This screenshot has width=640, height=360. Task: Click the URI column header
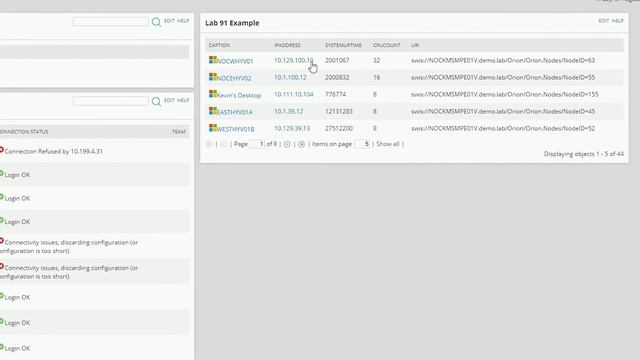[x=415, y=45]
